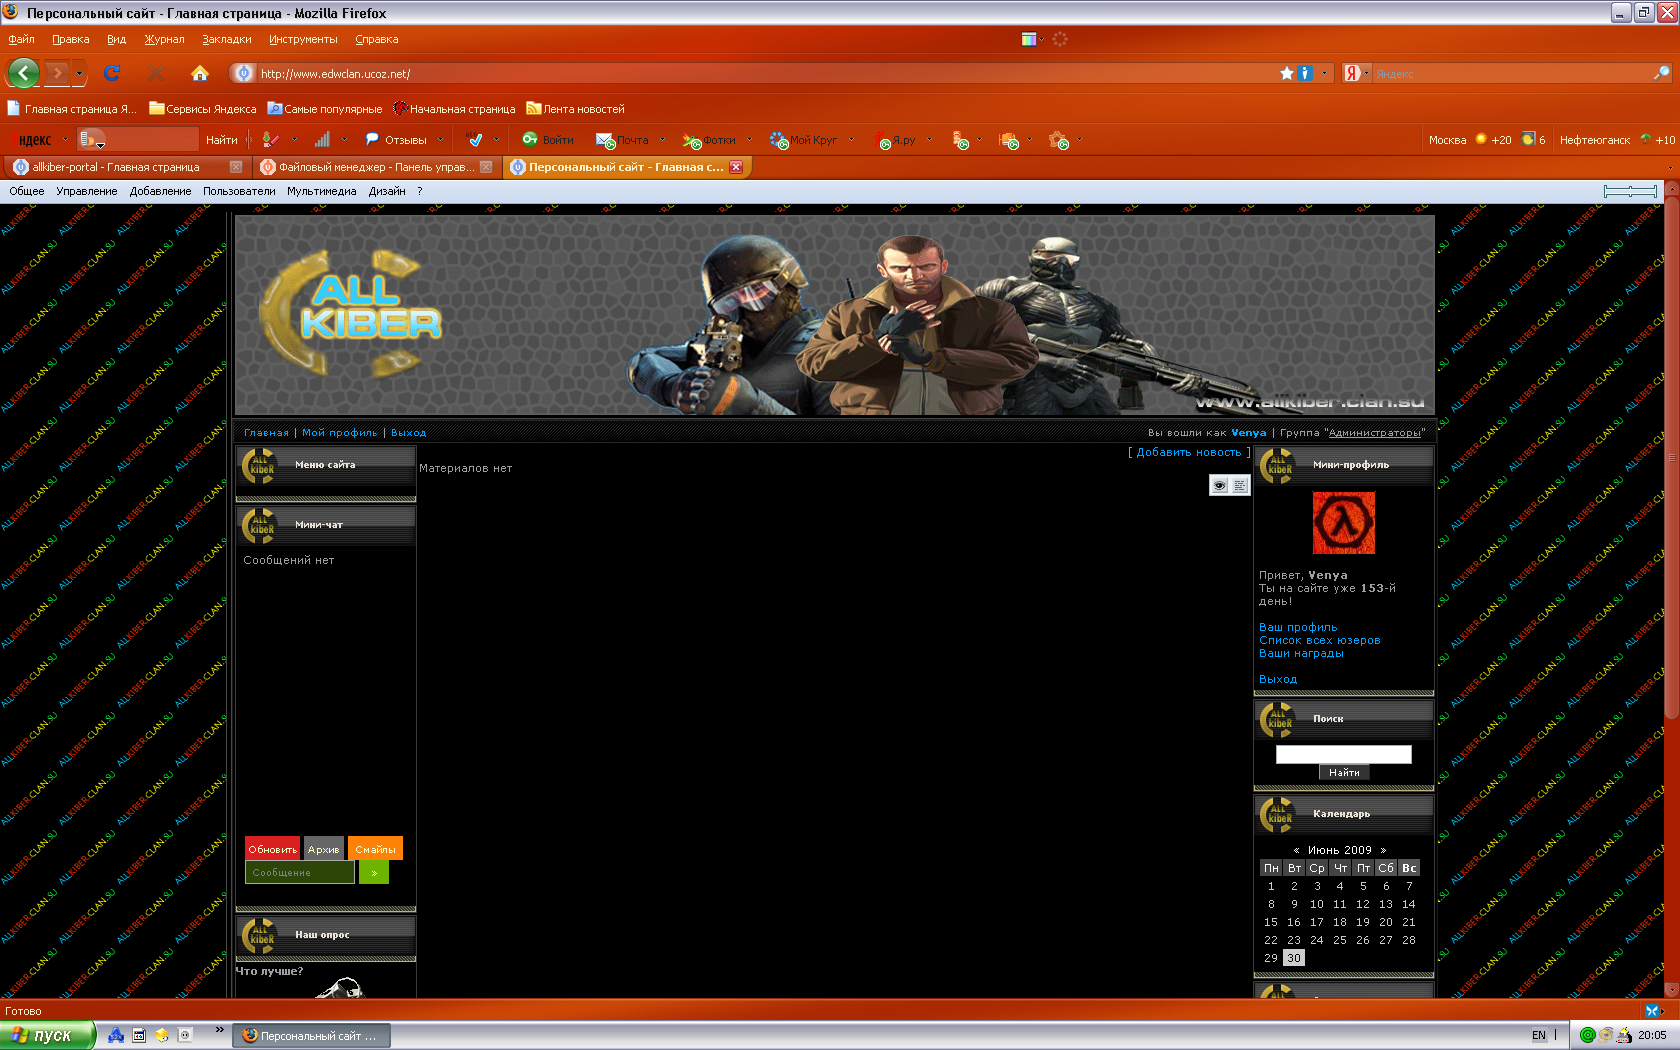Click the browser Forward arrow button
This screenshot has height=1050, width=1680.
coord(57,73)
